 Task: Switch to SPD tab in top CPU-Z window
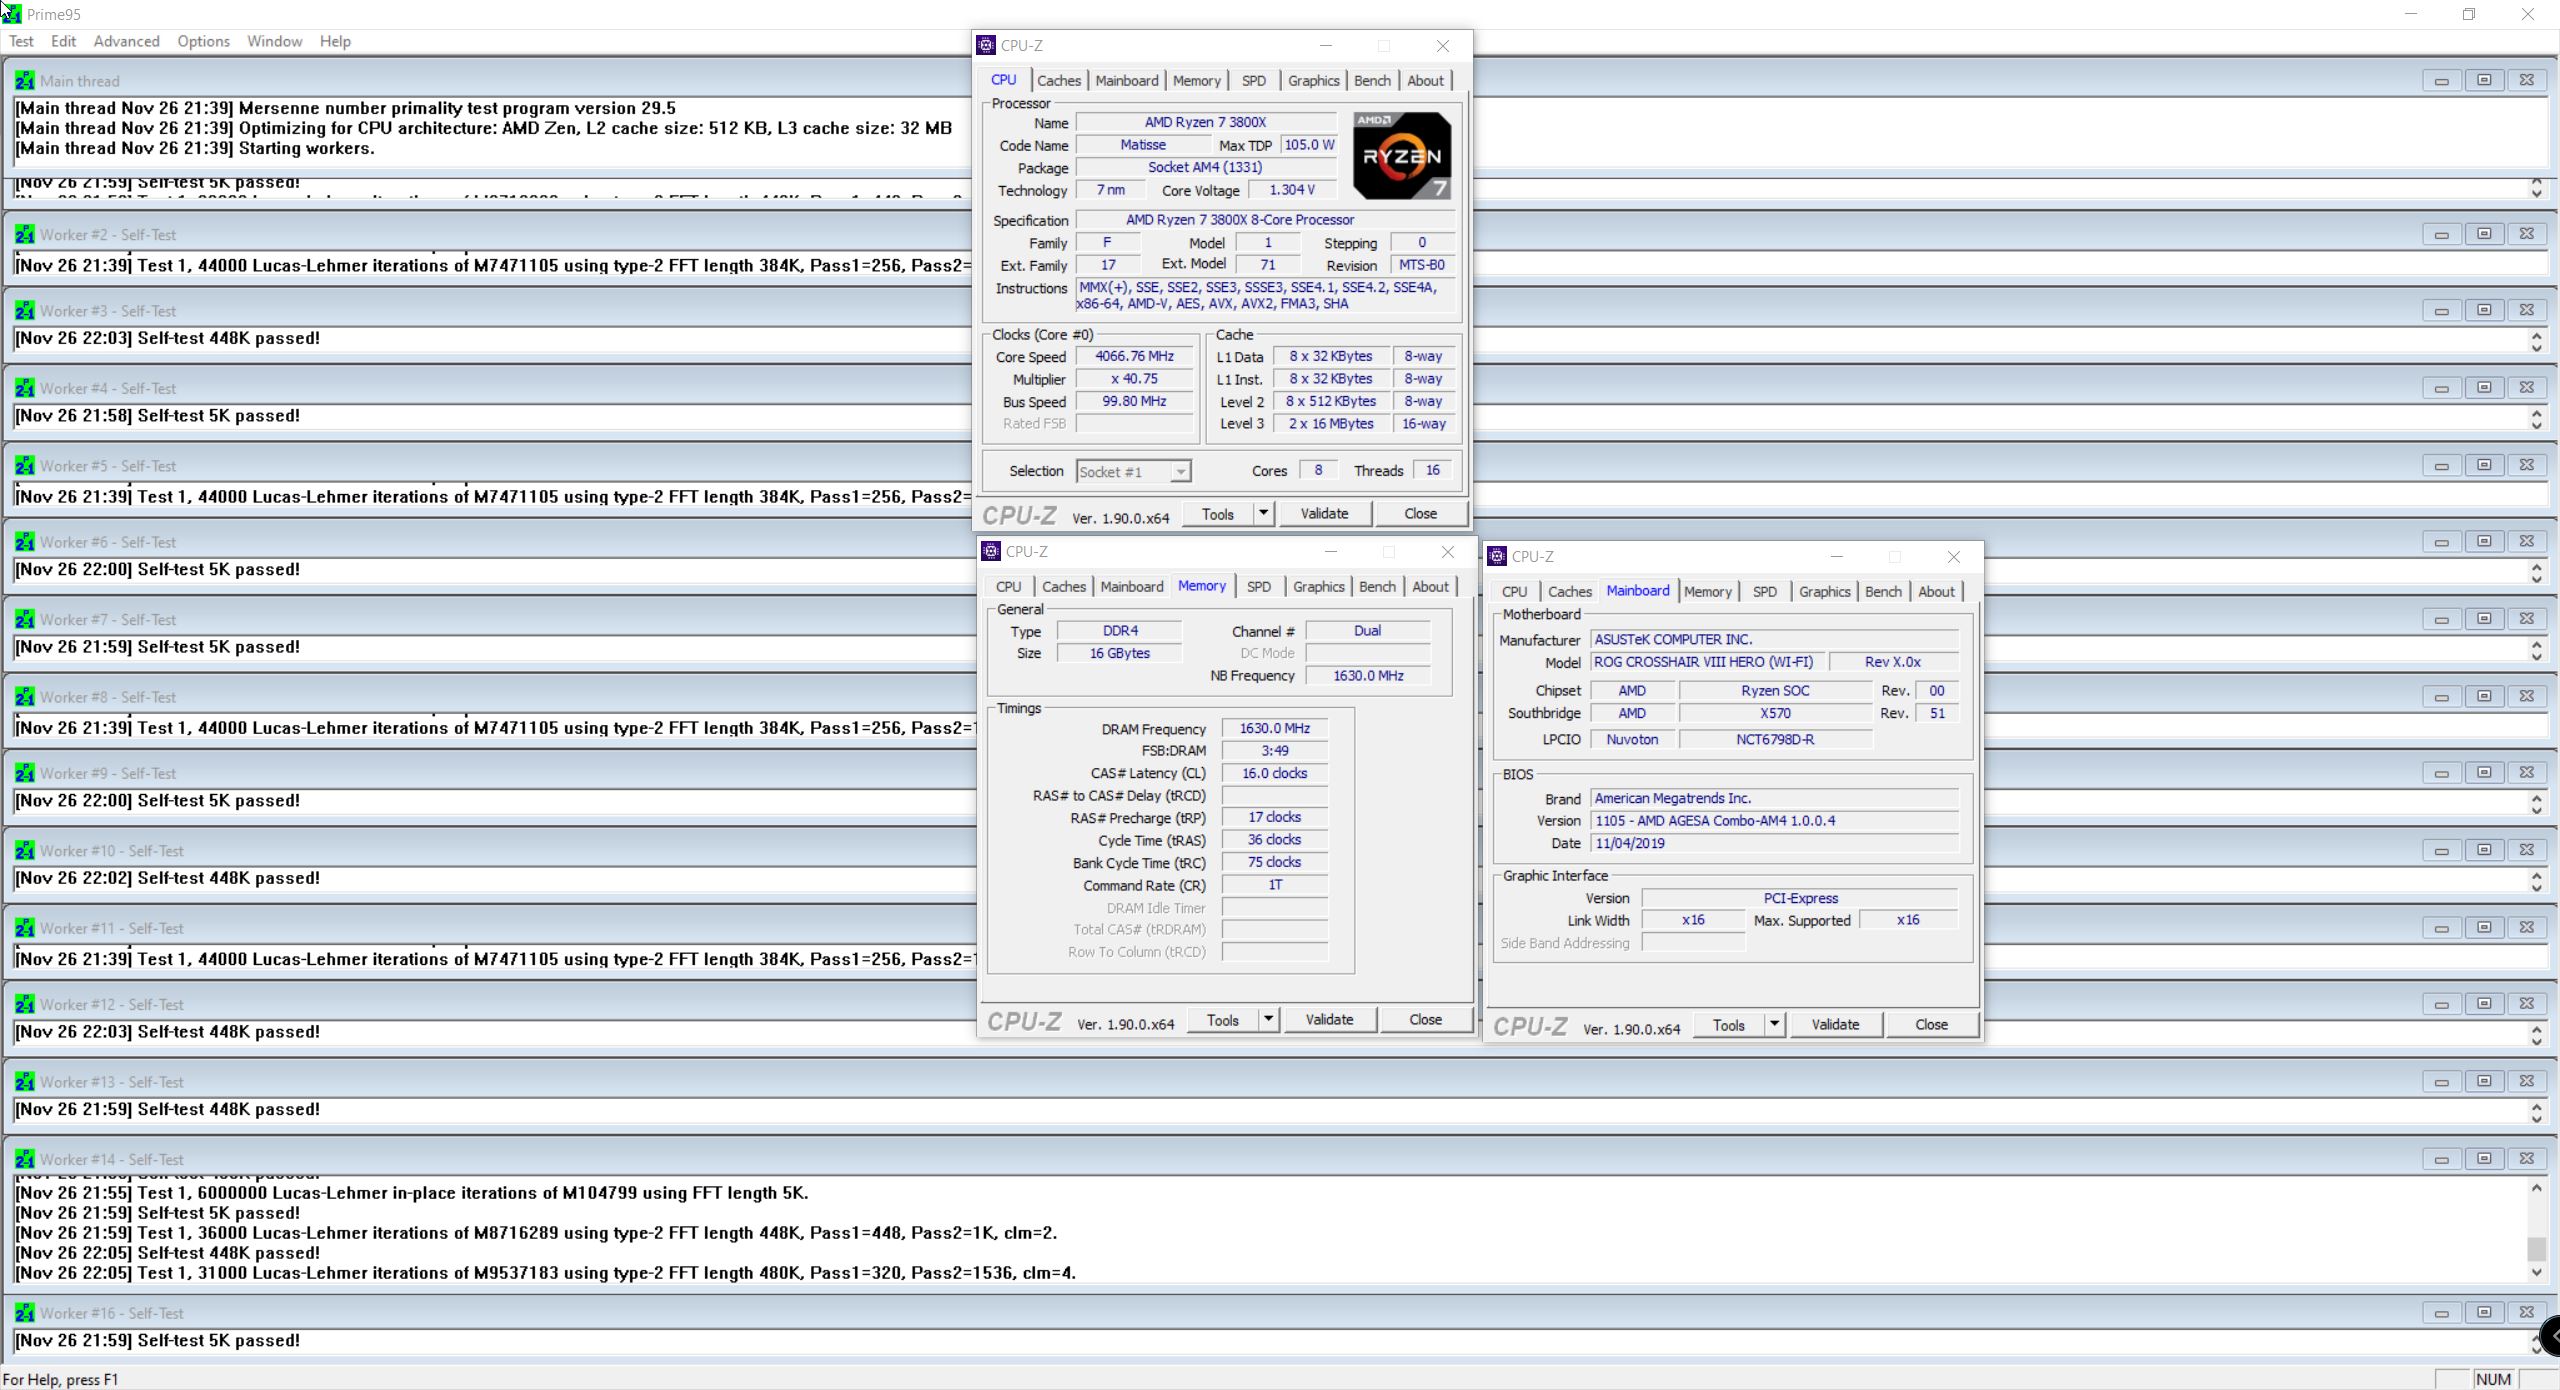(x=1253, y=81)
